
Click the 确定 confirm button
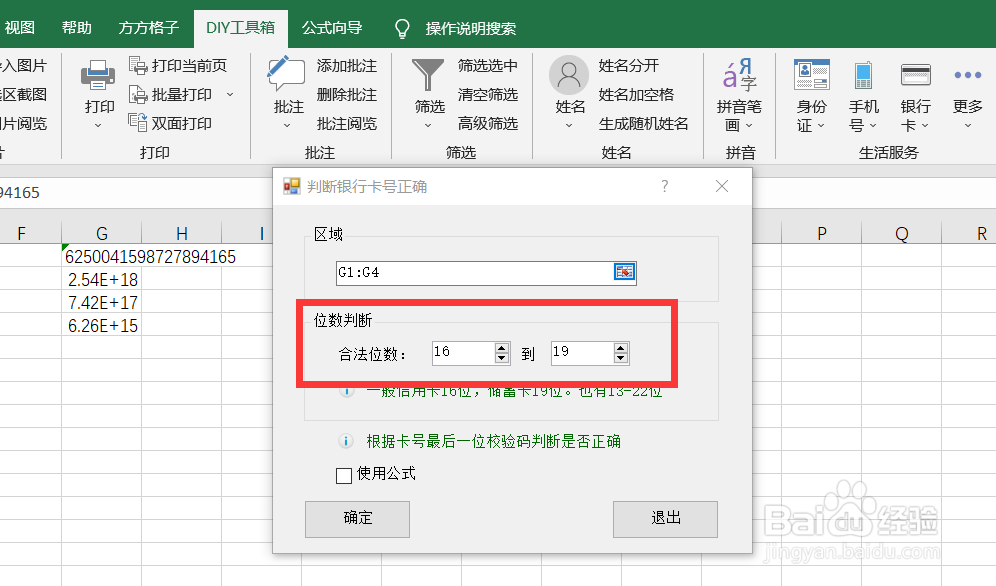click(357, 519)
